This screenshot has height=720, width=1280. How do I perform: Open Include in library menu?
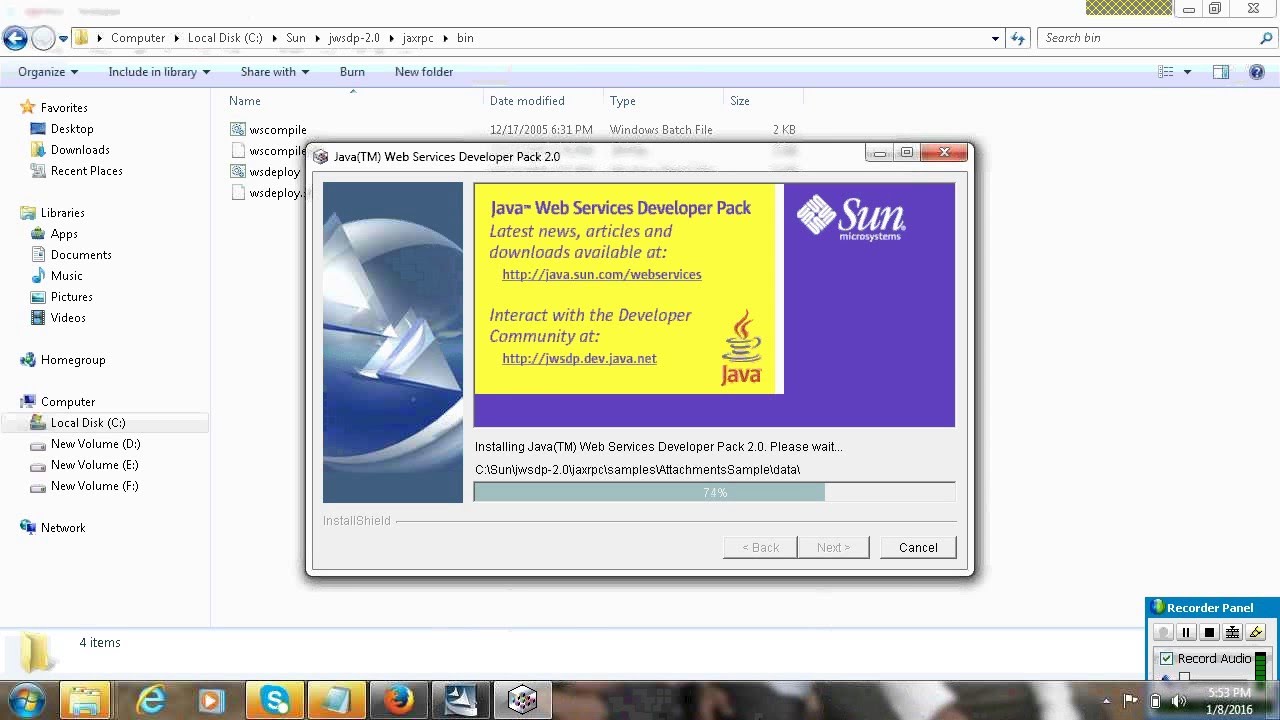click(x=159, y=72)
